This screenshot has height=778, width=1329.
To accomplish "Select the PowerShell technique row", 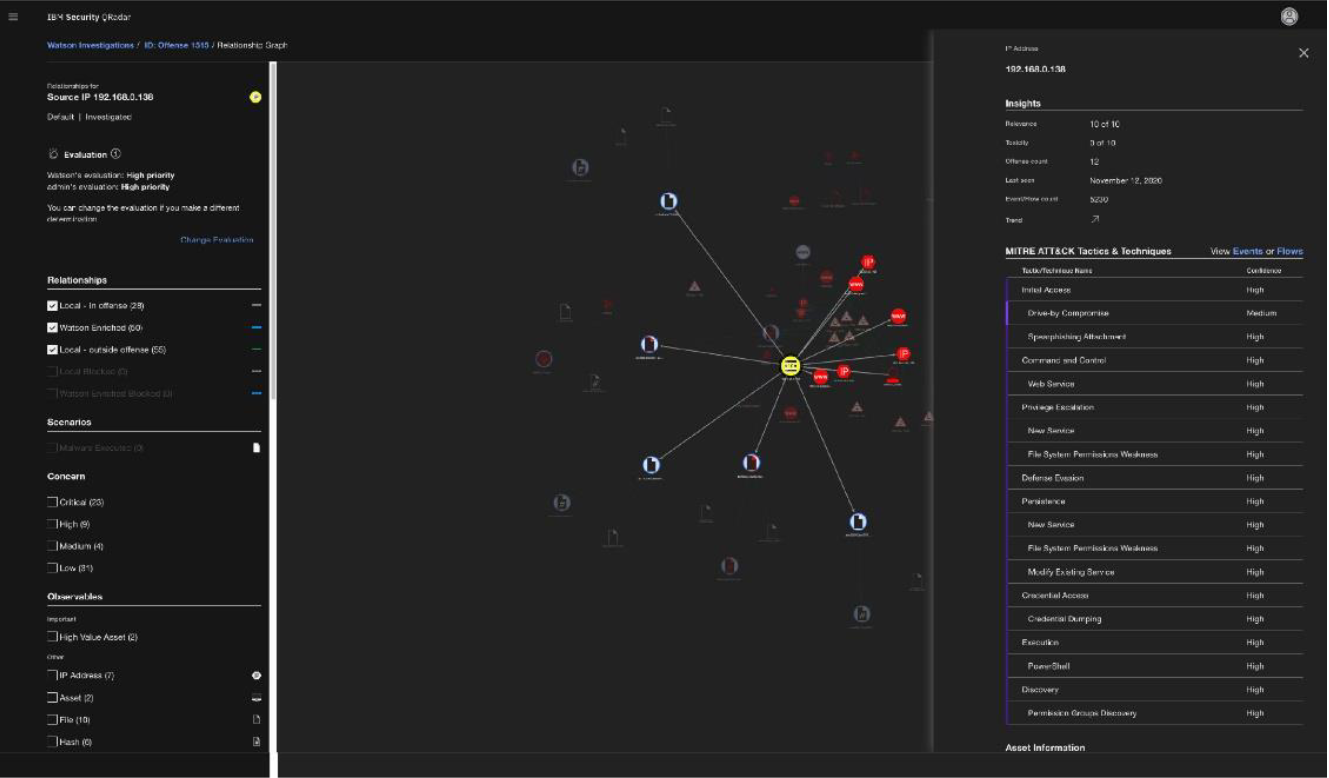I will coord(1154,666).
